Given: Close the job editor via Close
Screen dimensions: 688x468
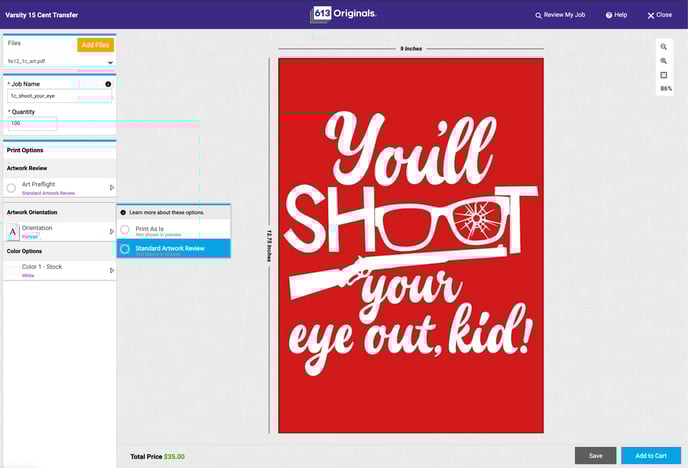Looking at the screenshot, I should coord(659,15).
